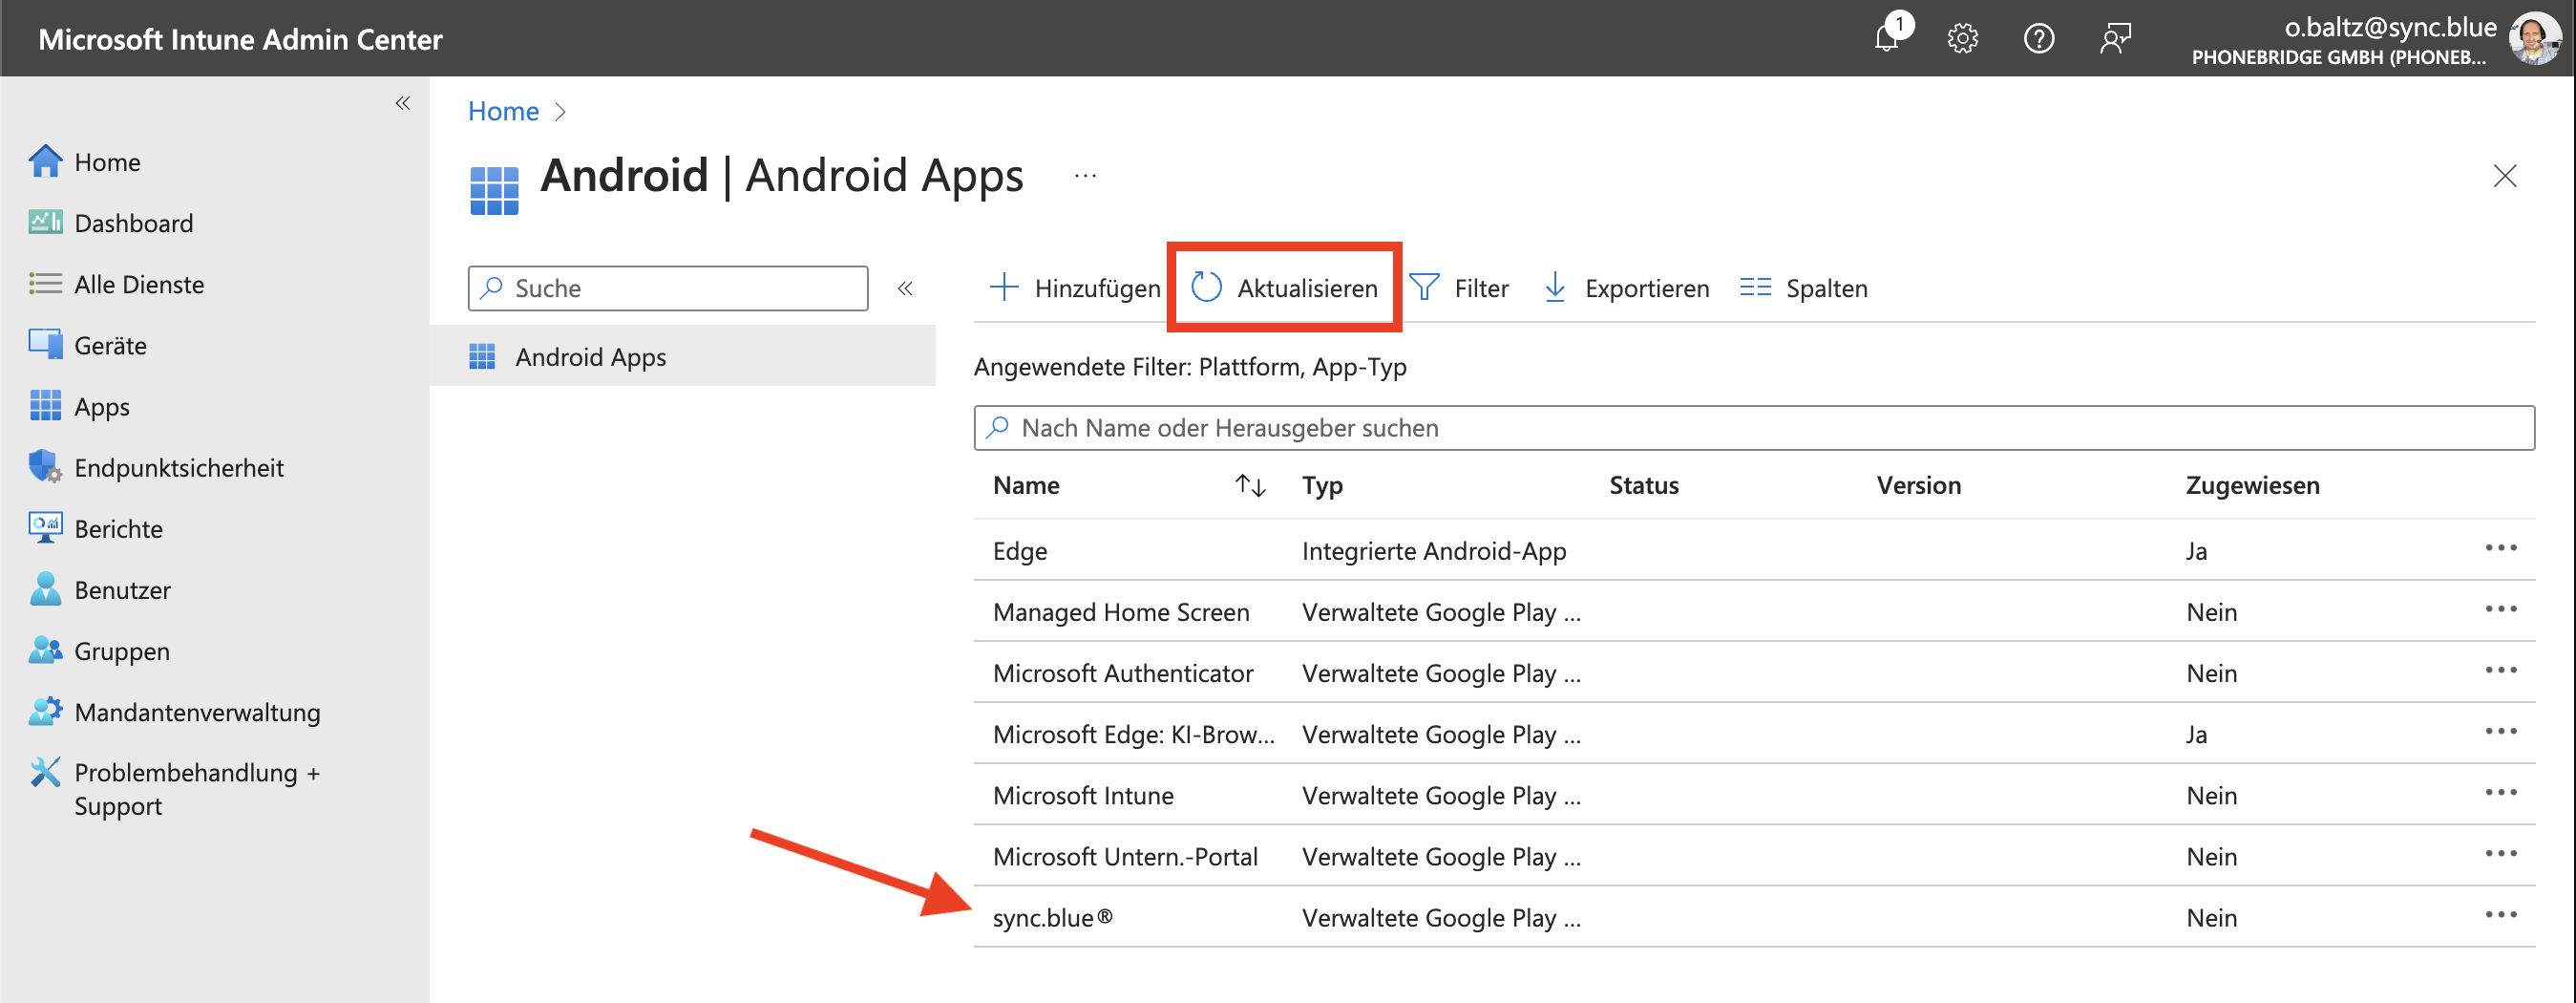This screenshot has height=1003, width=2576.
Task: Open more options for Managed Home Screen
Action: [x=2500, y=608]
